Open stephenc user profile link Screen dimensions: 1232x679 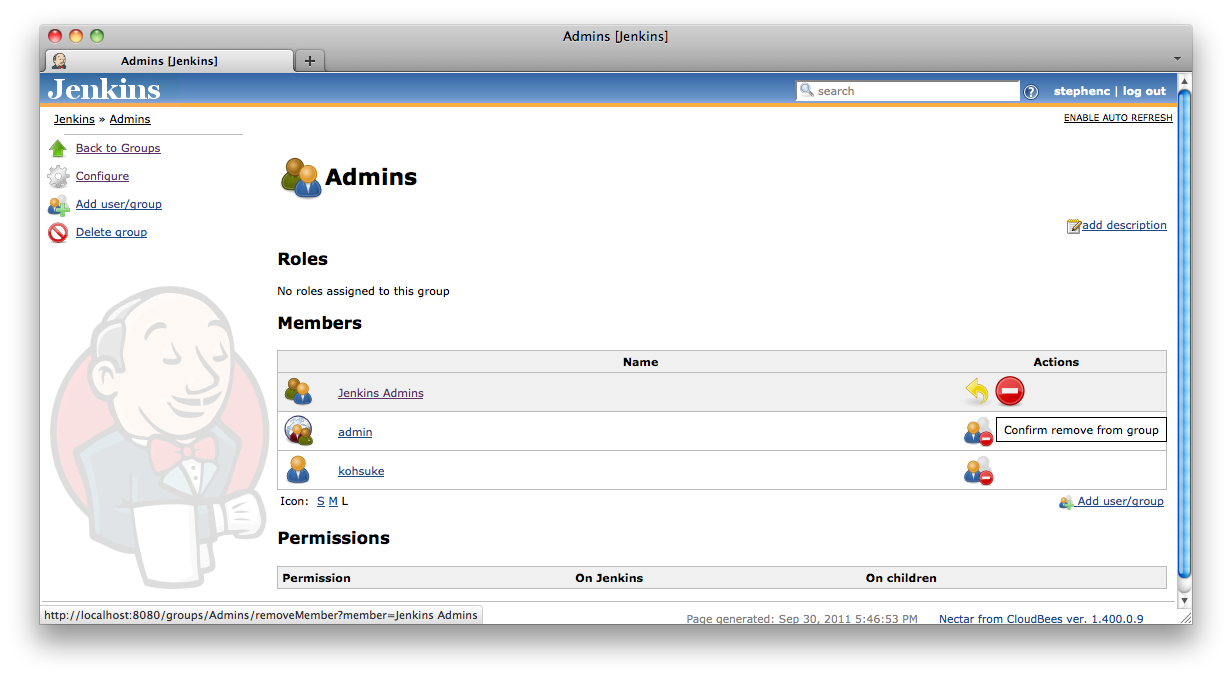click(x=1082, y=91)
